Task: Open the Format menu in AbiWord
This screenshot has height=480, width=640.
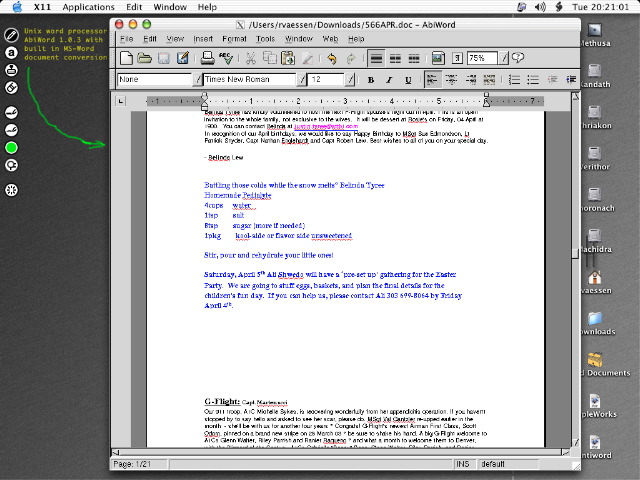Action: pos(235,38)
